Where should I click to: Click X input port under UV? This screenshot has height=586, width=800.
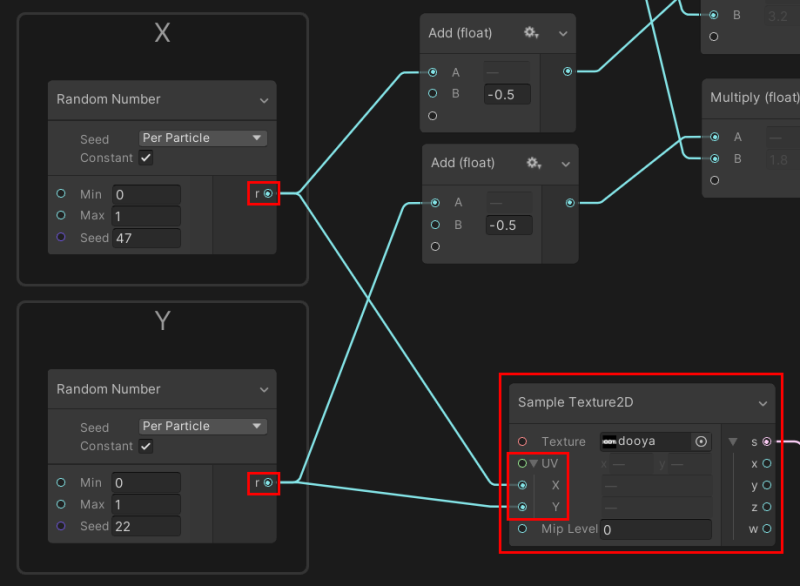point(522,485)
